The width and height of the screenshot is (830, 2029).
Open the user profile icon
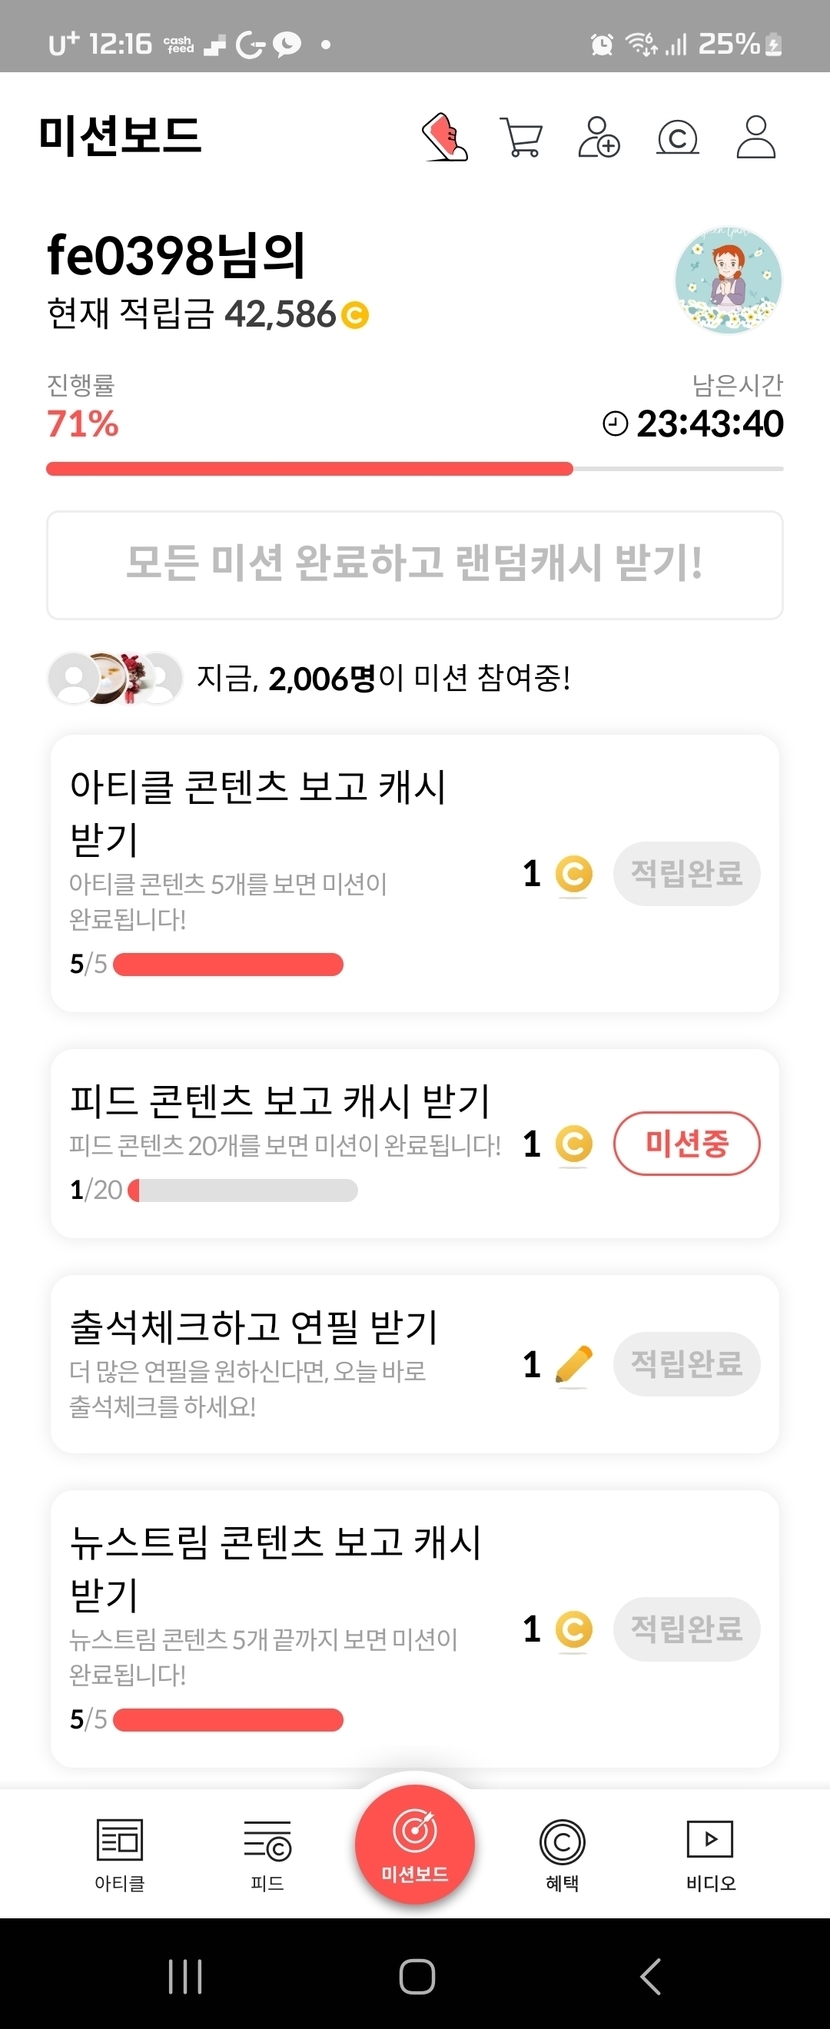coord(755,137)
